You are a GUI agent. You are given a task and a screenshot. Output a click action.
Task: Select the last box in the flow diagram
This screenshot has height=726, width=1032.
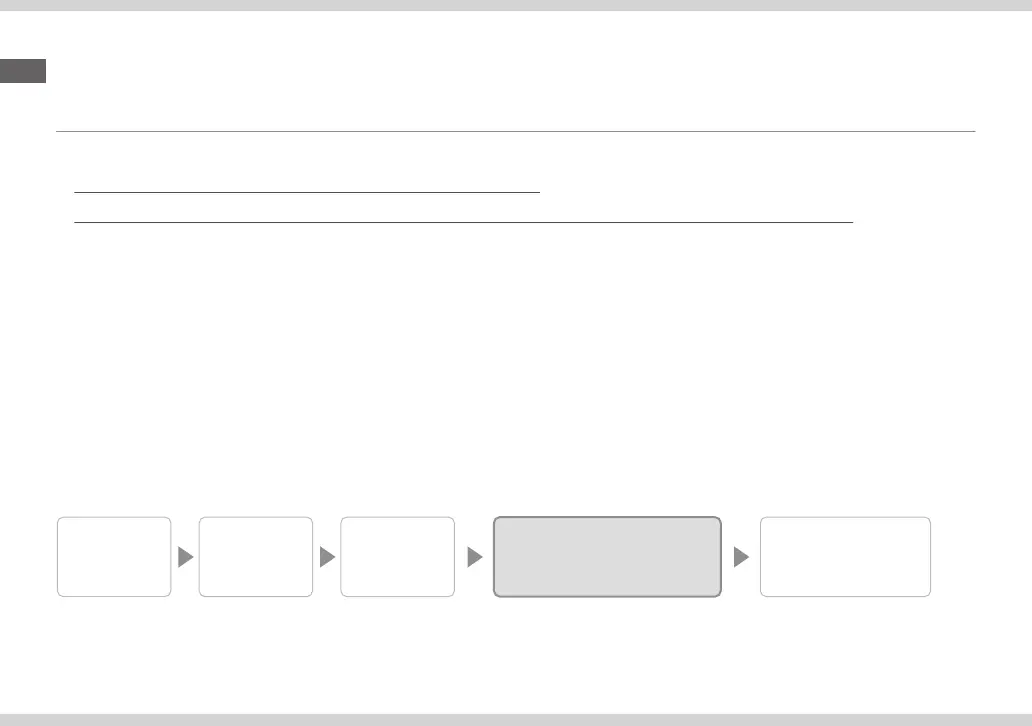click(x=845, y=557)
